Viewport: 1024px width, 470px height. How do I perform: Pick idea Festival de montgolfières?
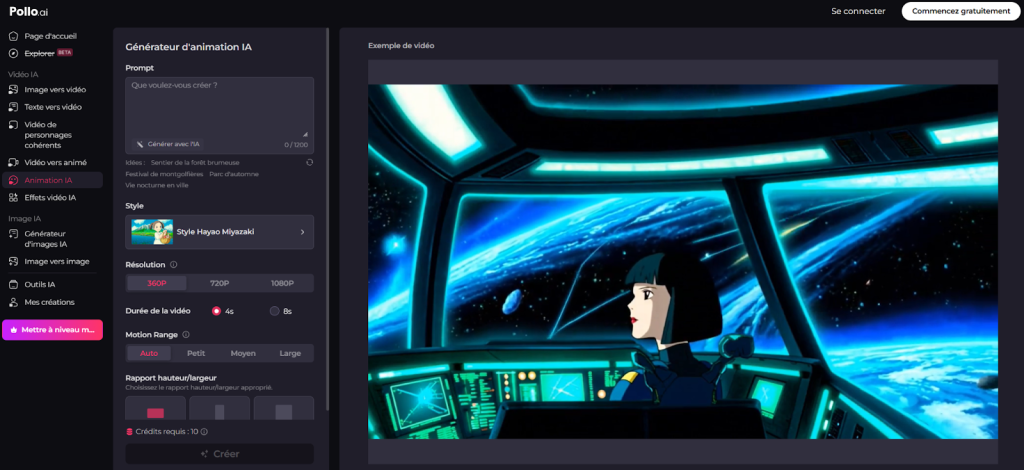164,174
